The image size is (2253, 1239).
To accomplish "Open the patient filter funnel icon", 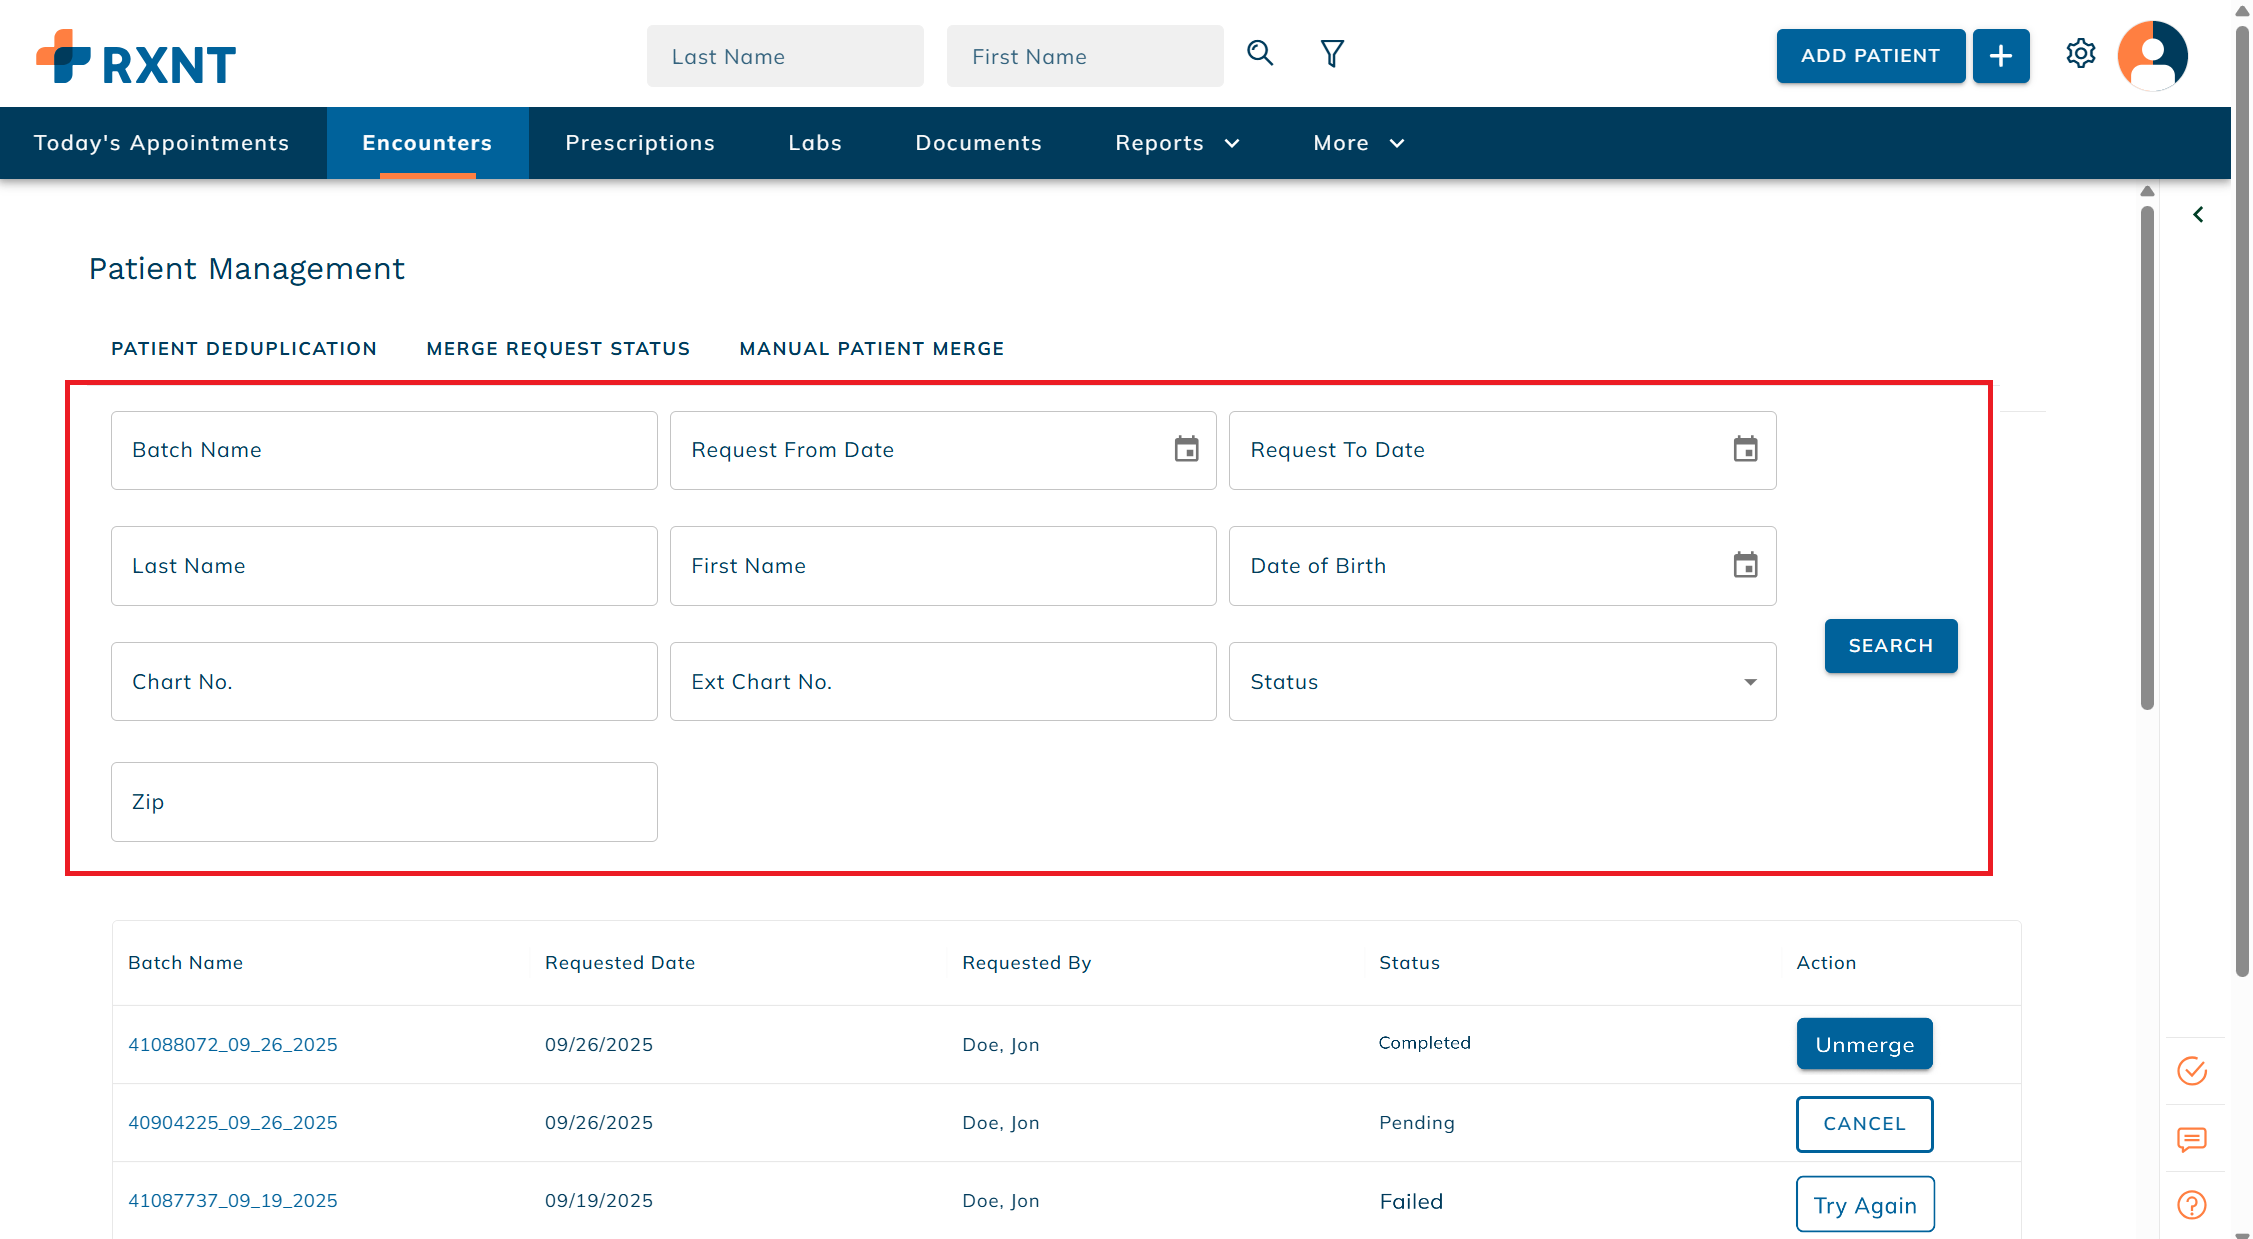I will point(1332,53).
